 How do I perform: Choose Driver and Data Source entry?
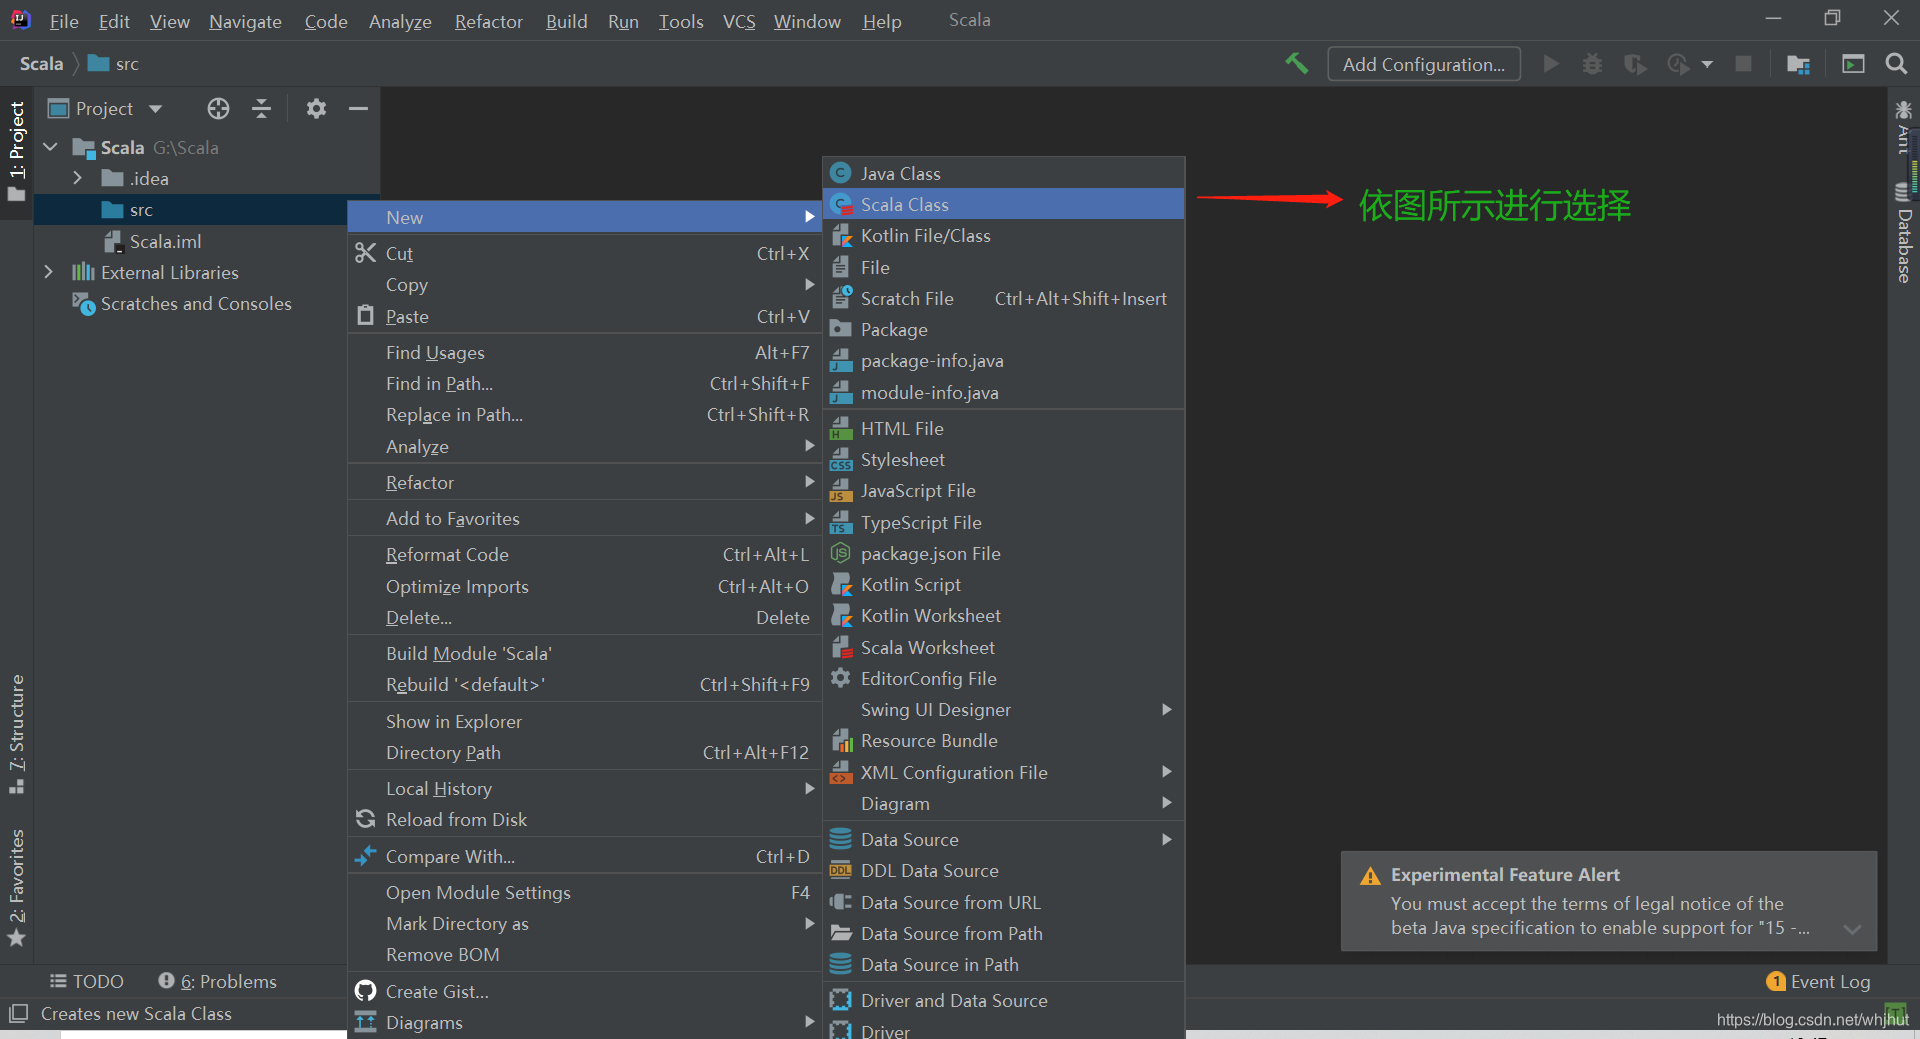point(1003,1000)
